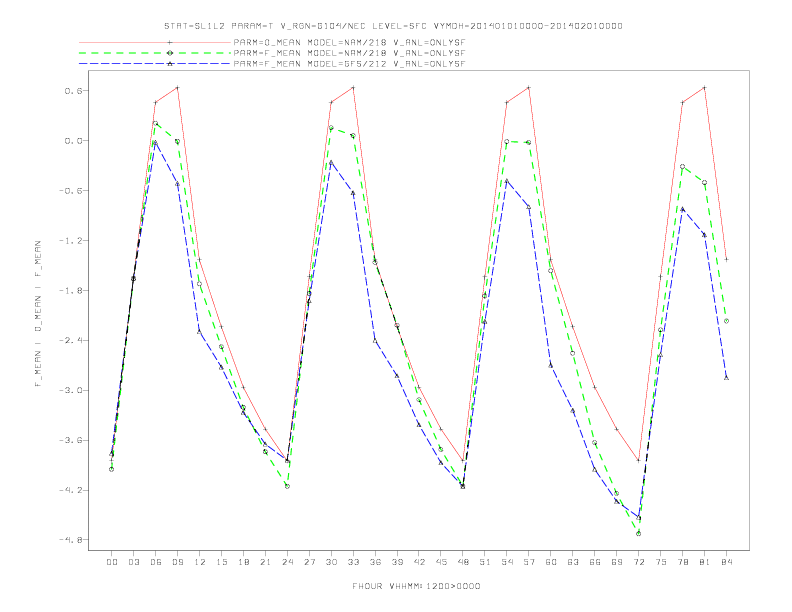Click x-axis tick label 72
792x612 pixels.
(x=639, y=562)
